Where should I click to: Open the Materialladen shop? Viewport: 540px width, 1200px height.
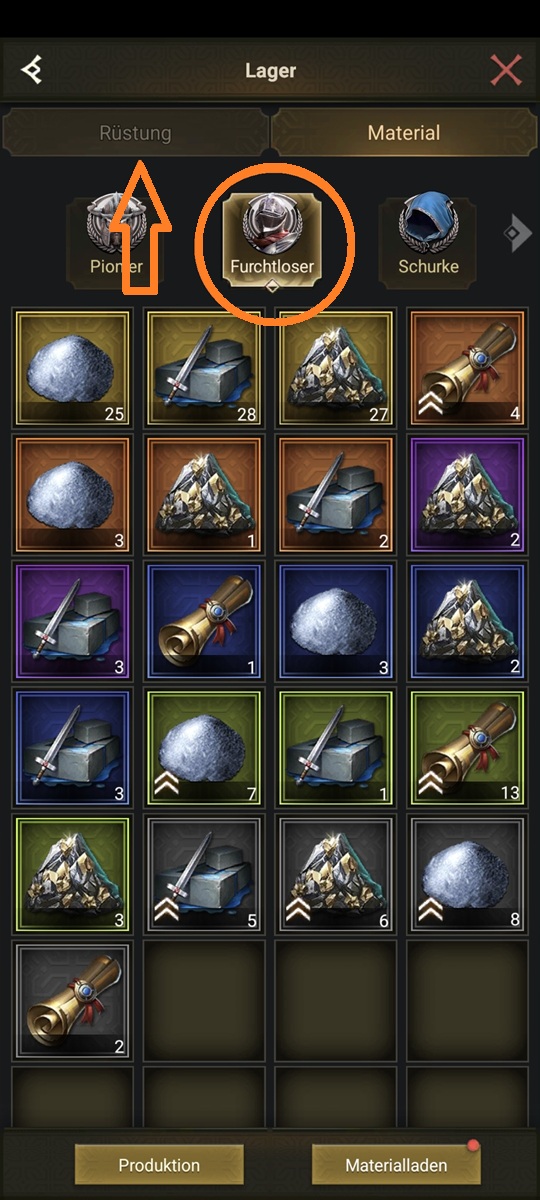pyautogui.click(x=396, y=1165)
